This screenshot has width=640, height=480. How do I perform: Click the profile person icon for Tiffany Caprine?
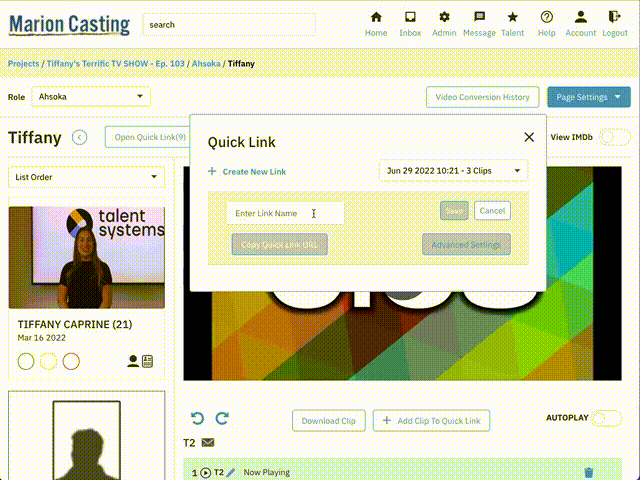pos(133,361)
